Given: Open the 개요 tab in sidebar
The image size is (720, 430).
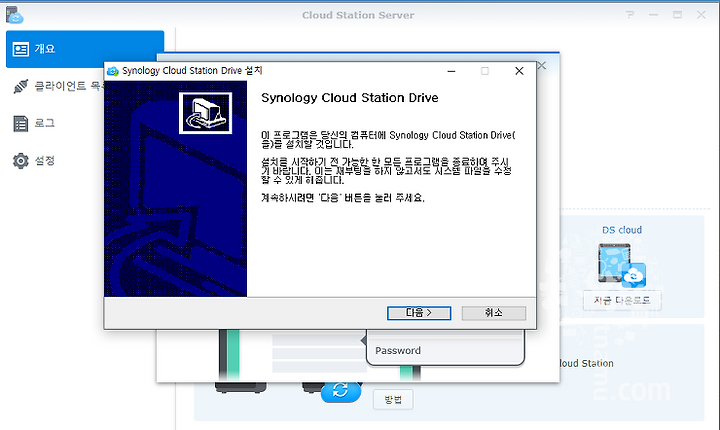Looking at the screenshot, I should click(85, 49).
